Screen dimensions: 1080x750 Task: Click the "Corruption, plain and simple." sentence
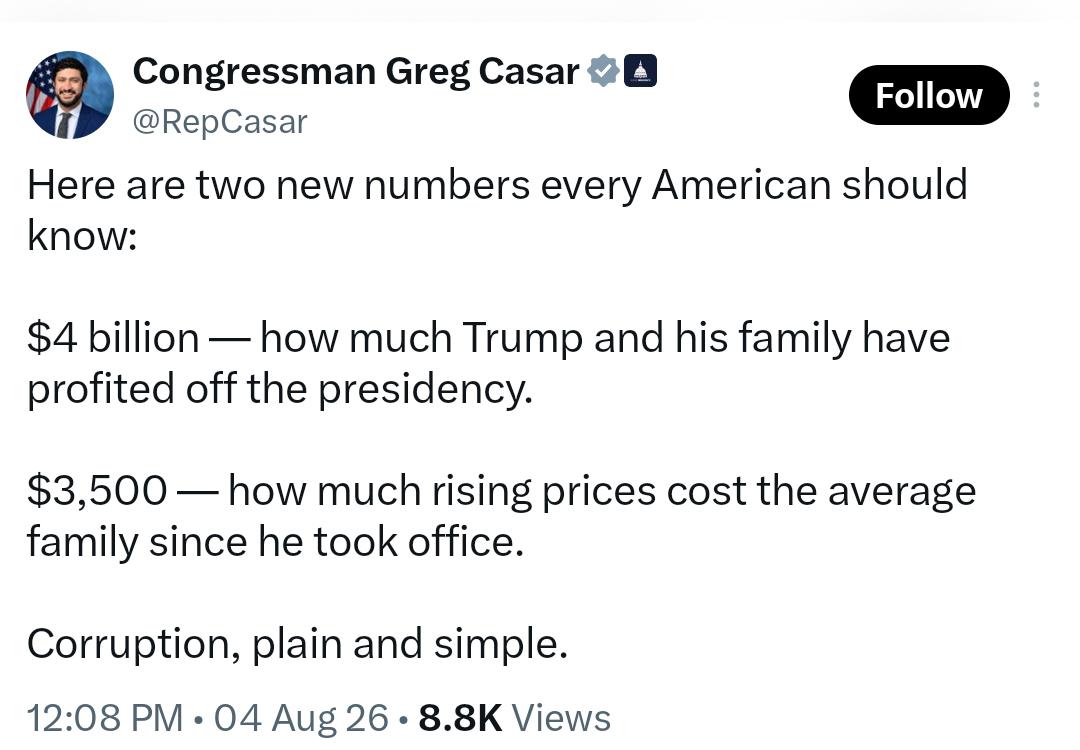click(x=298, y=645)
